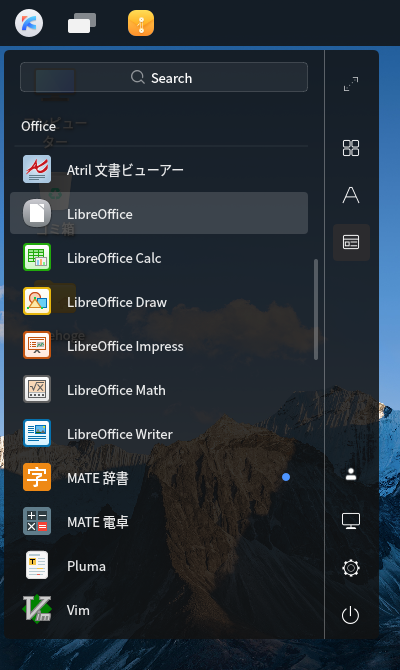
Task: Click the LibreOffice Math icon
Action: pyautogui.click(x=37, y=389)
